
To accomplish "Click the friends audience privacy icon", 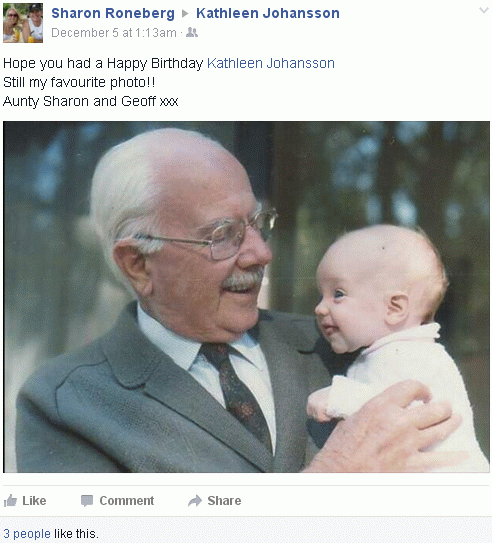I will tap(192, 33).
